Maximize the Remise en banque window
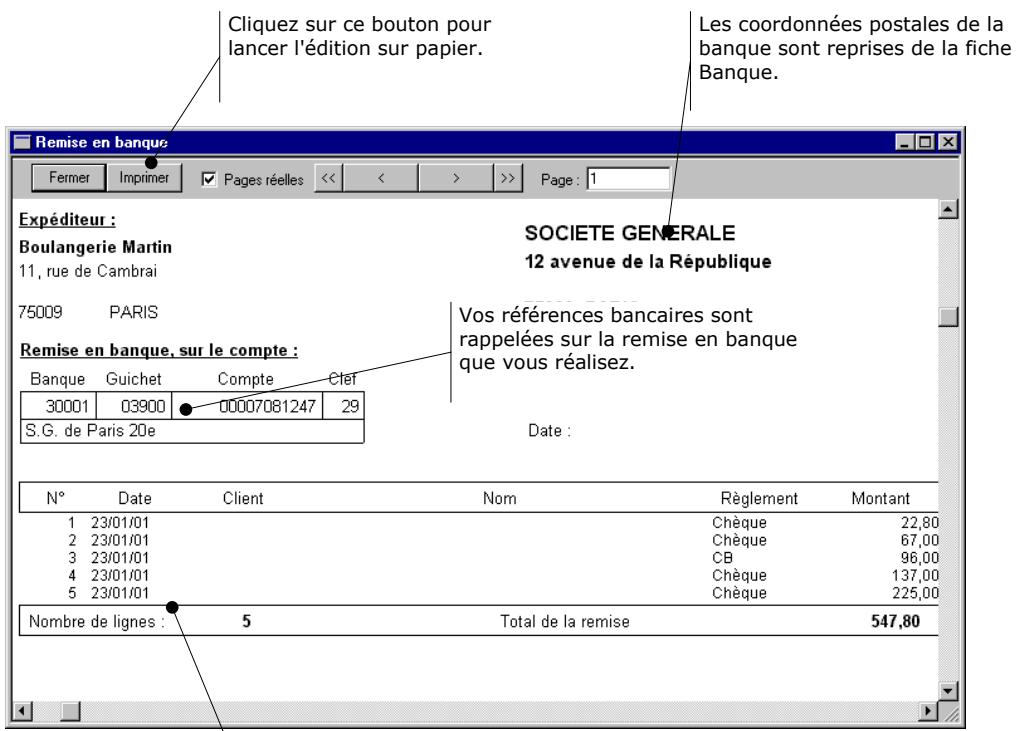The height and width of the screenshot is (731, 1017). pyautogui.click(x=926, y=142)
